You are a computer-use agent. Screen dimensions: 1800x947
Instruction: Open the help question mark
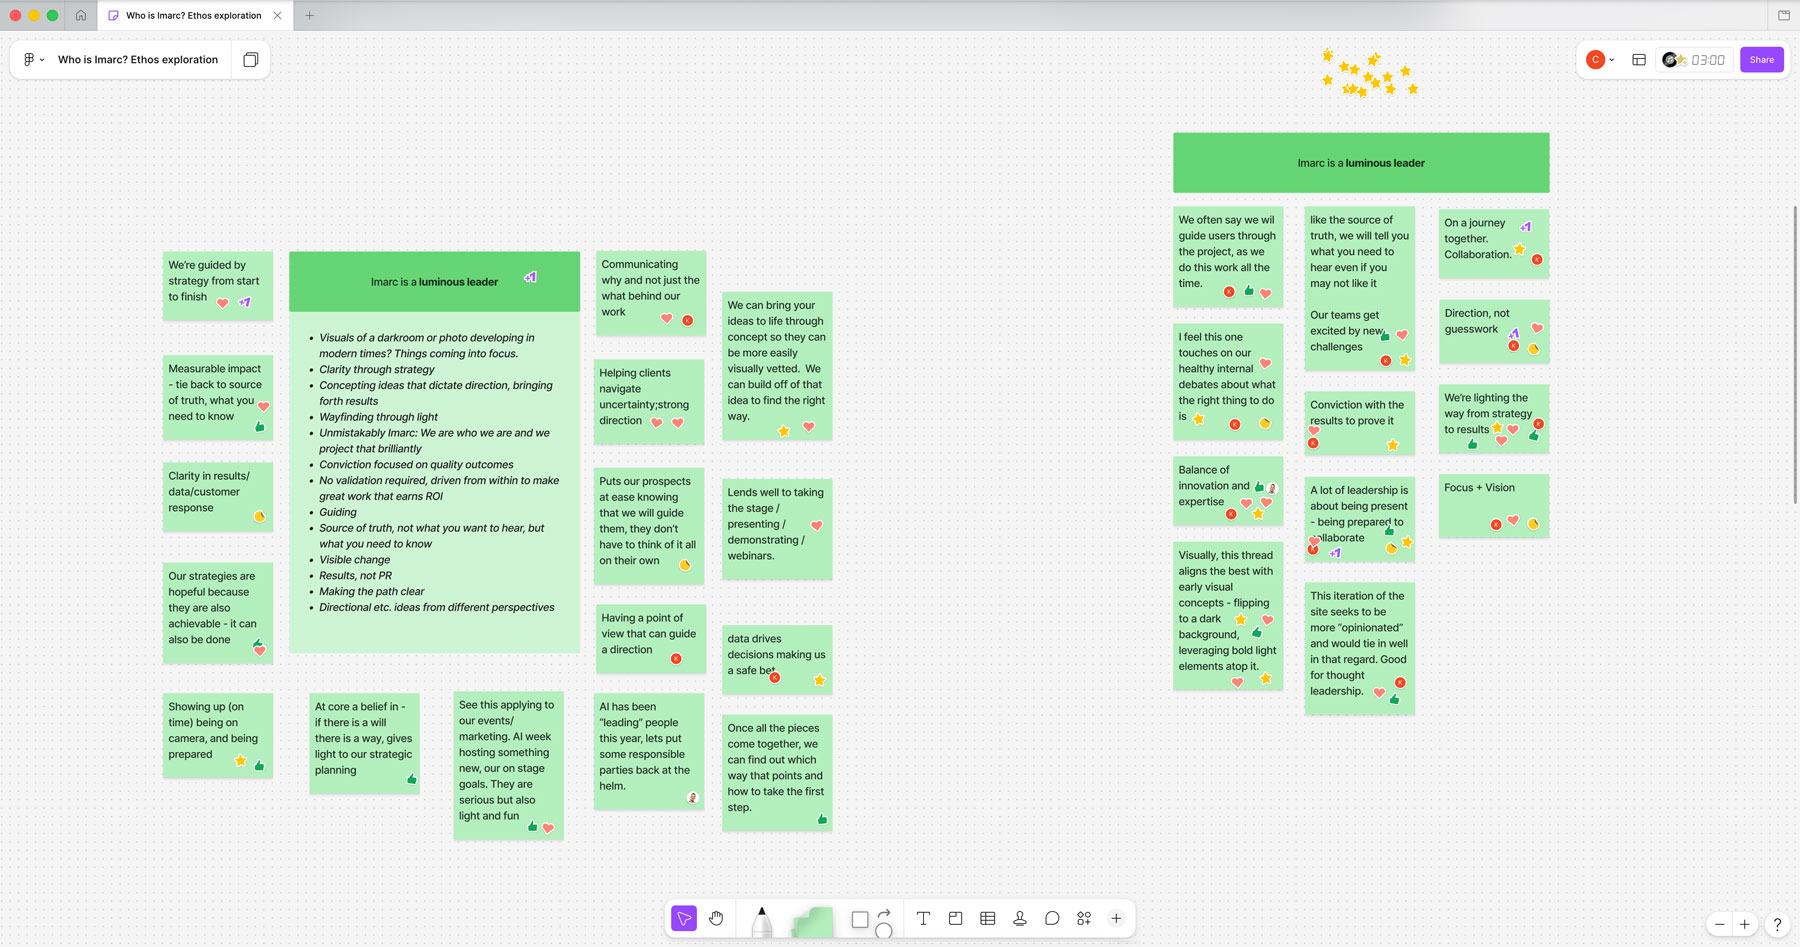point(1777,924)
